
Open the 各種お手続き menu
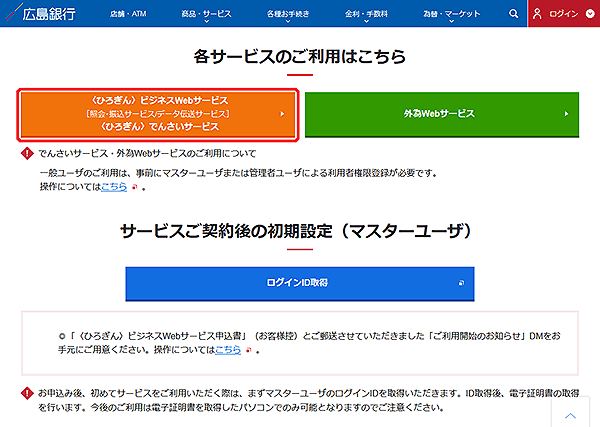tap(288, 14)
